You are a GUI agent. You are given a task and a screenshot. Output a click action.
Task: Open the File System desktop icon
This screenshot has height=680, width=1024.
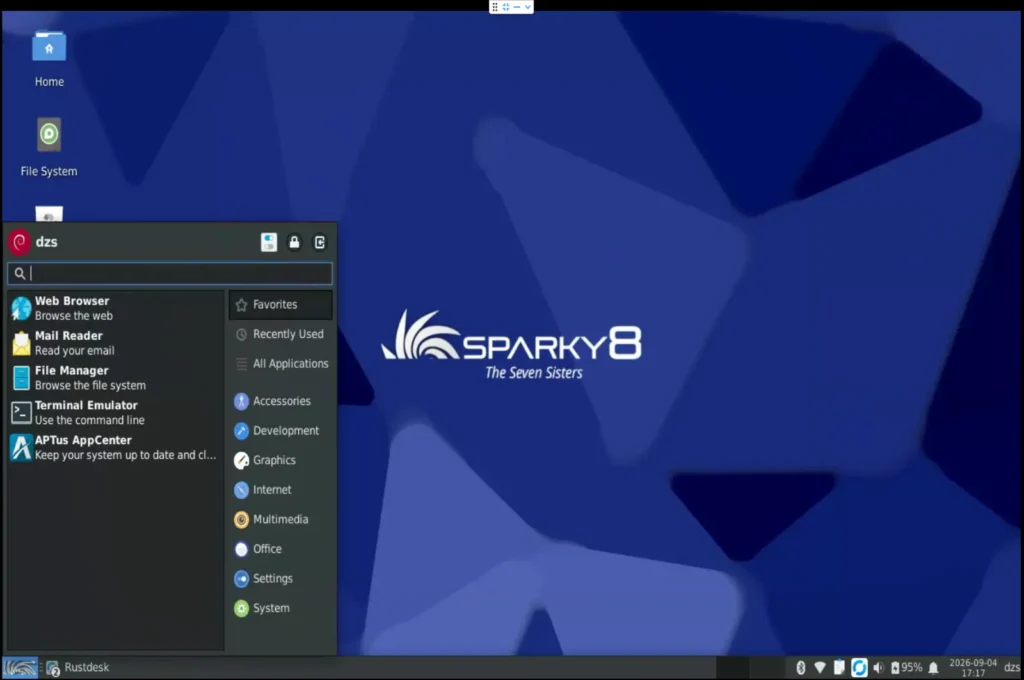coord(49,148)
